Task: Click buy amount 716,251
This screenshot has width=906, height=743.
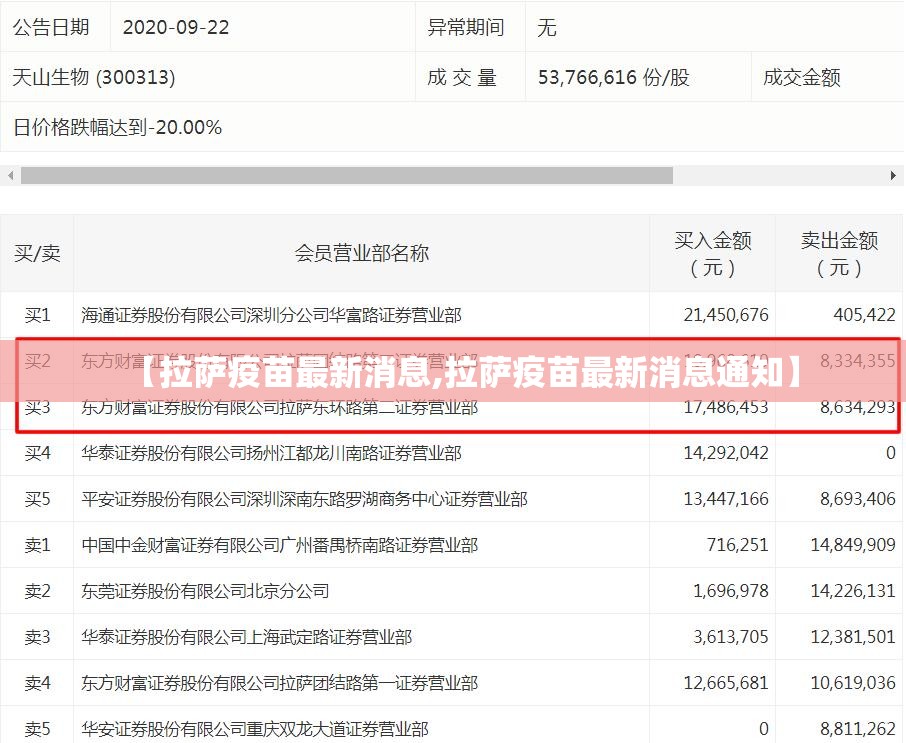Action: point(737,545)
